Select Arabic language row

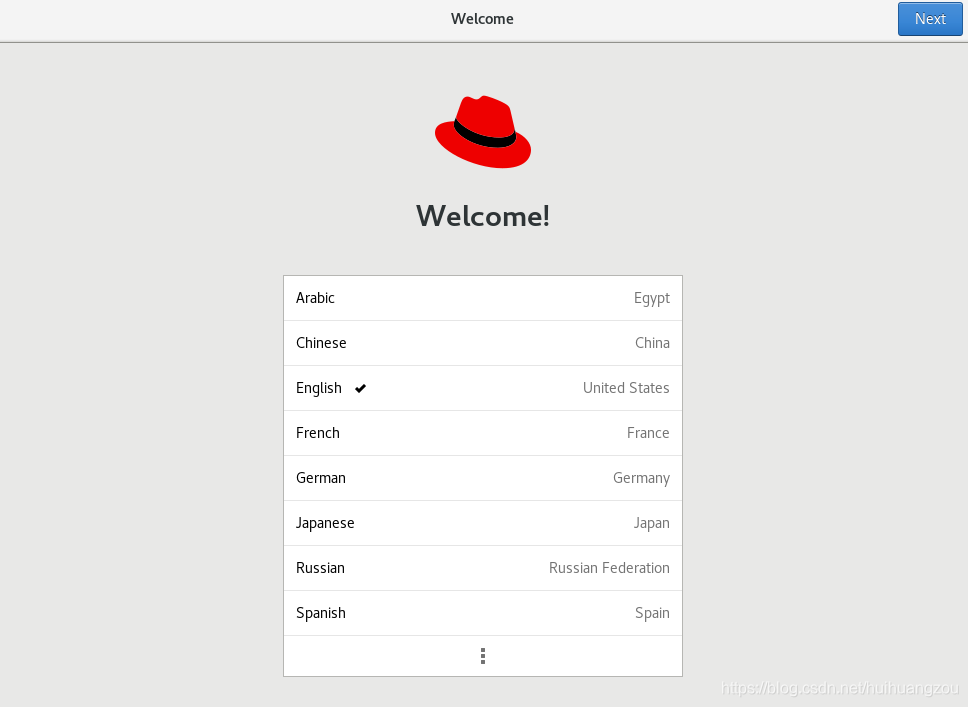pos(483,298)
